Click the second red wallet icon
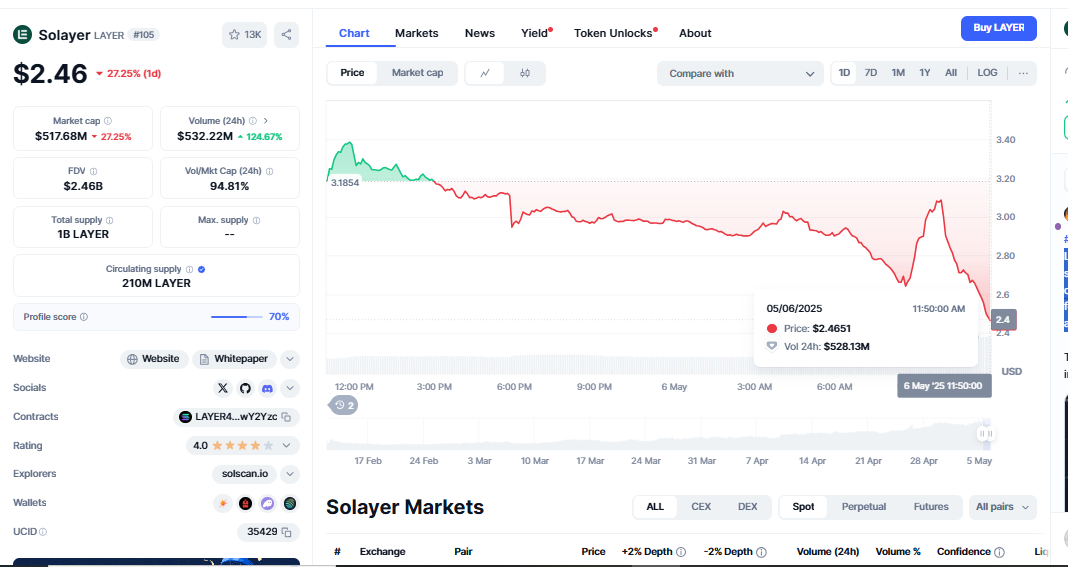 [x=245, y=504]
